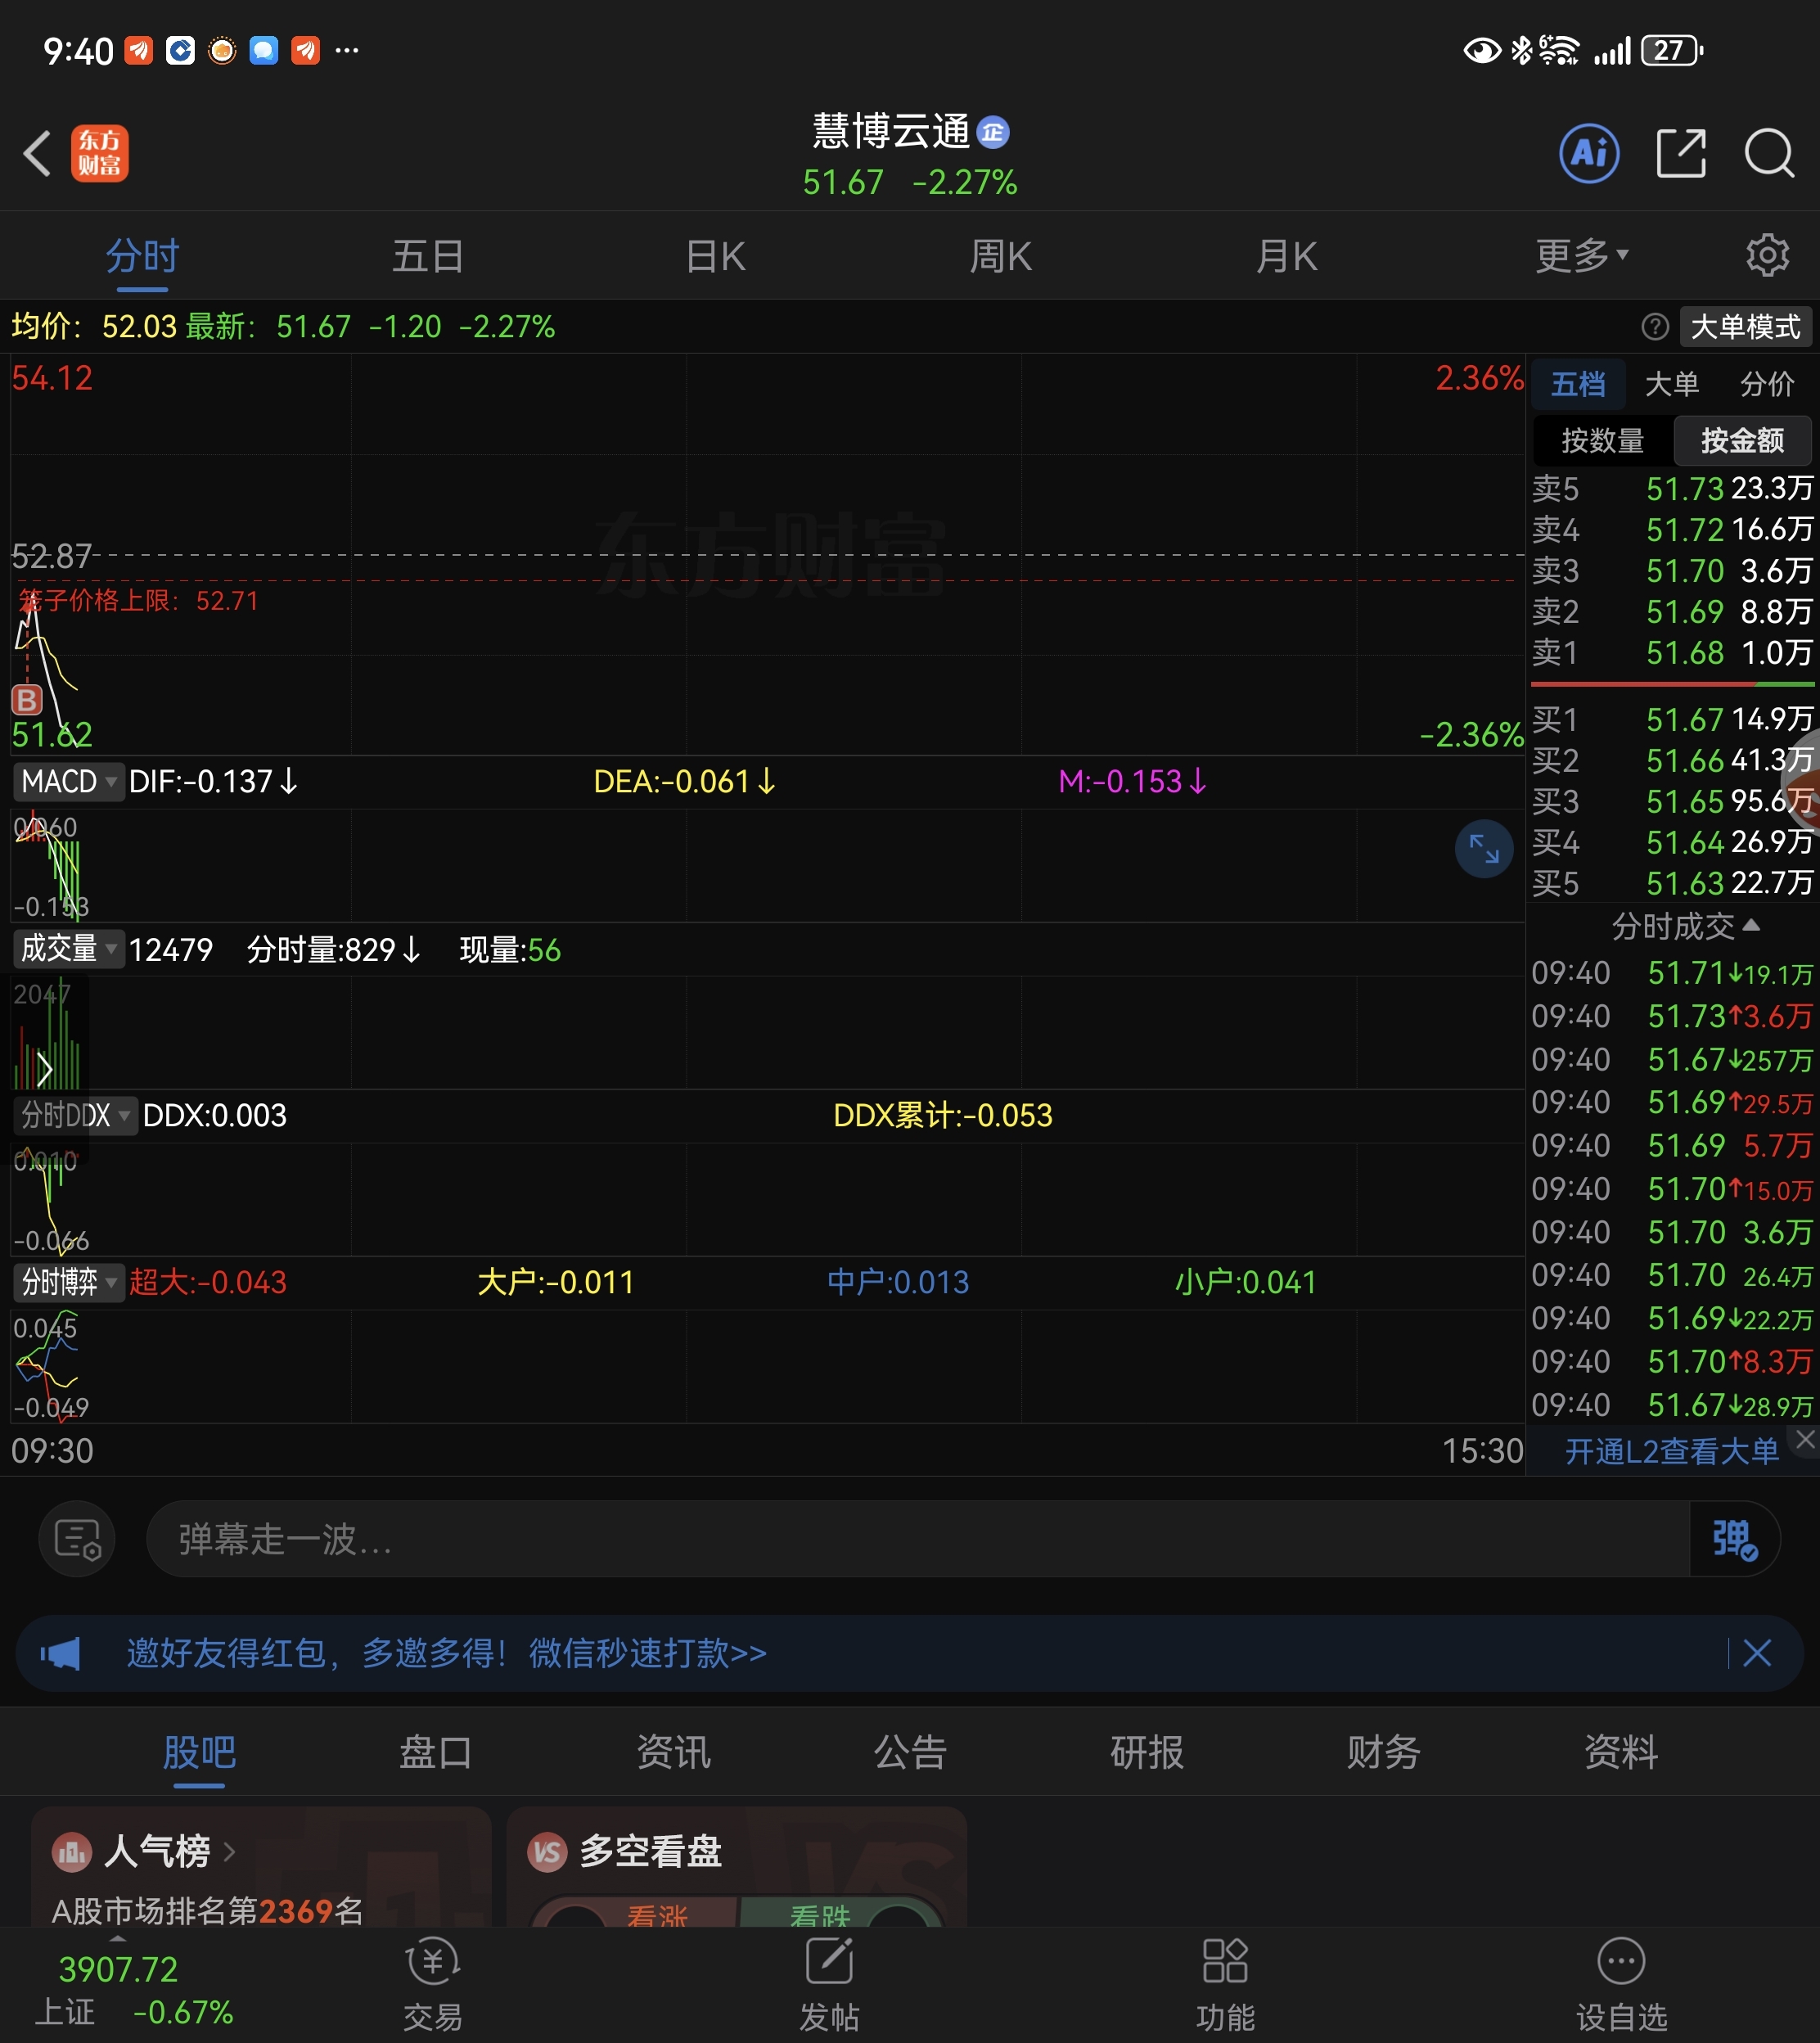Click 开通L2查看大单 link

[x=1671, y=1451]
